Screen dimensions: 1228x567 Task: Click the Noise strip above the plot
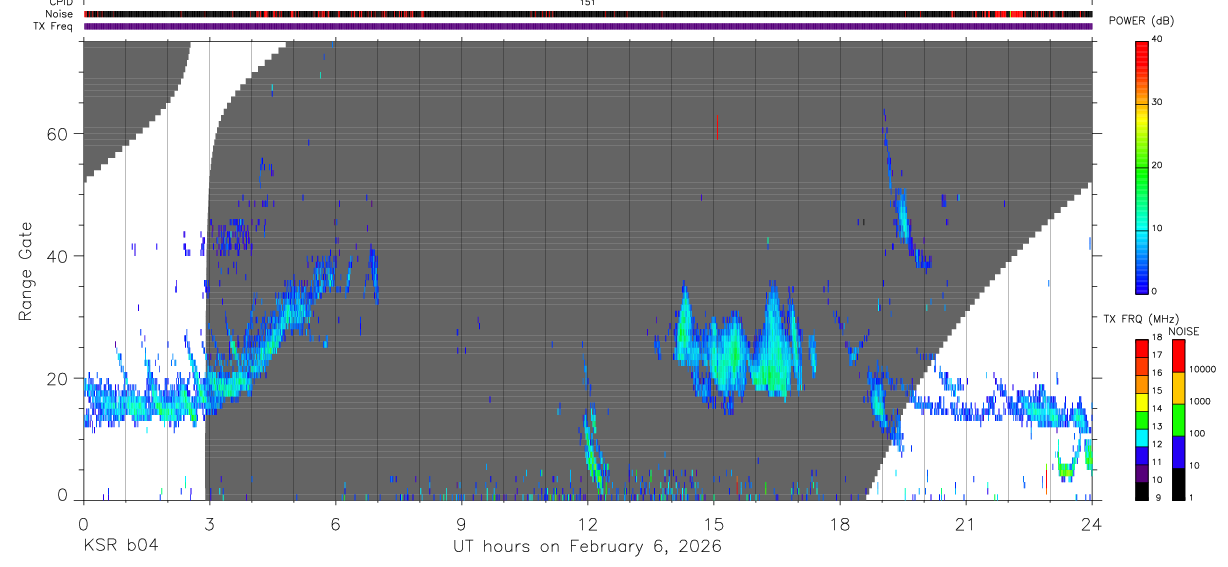point(588,14)
